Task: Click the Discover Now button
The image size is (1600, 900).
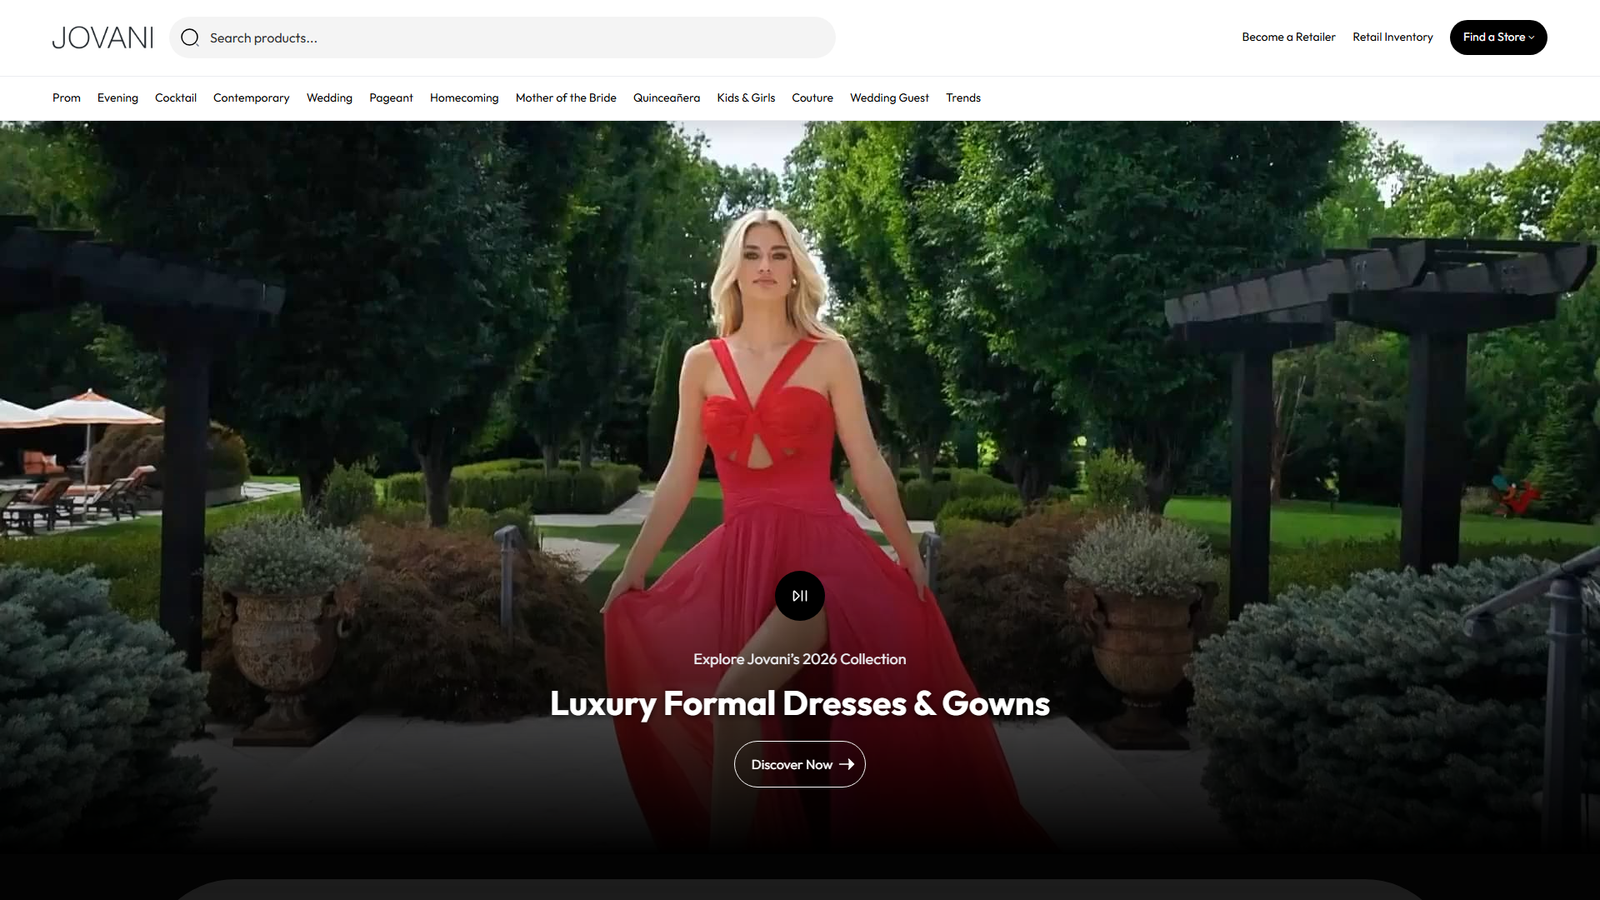Action: (799, 763)
